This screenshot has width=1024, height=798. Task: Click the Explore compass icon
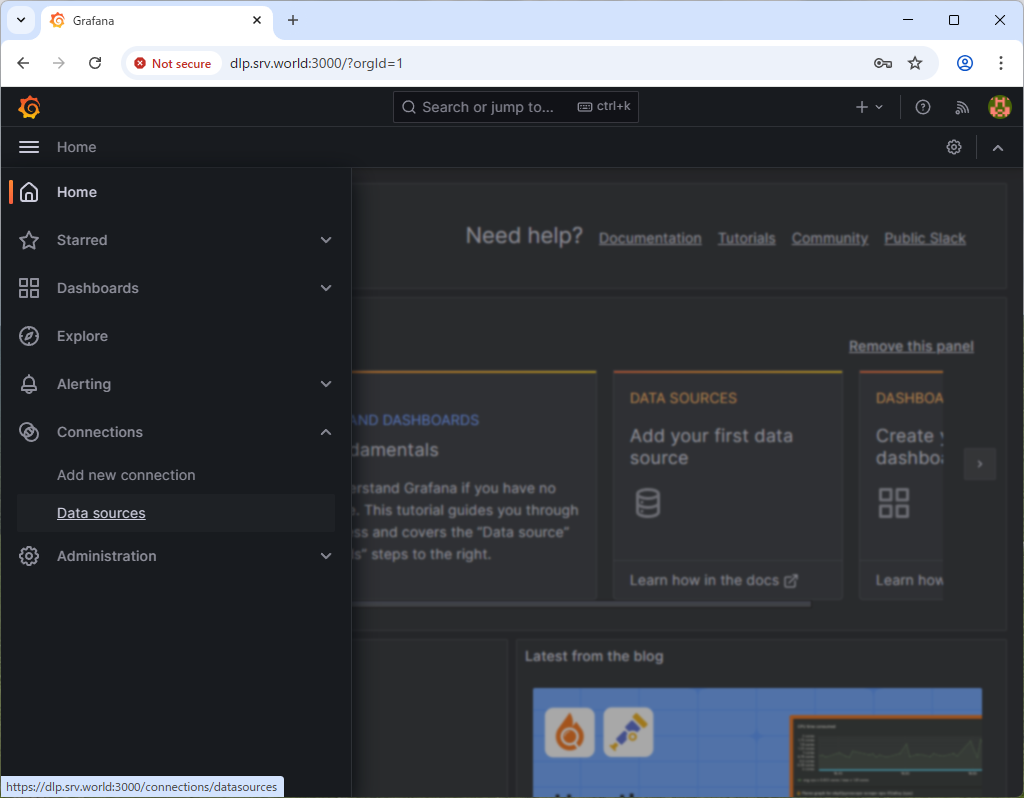[x=29, y=336]
